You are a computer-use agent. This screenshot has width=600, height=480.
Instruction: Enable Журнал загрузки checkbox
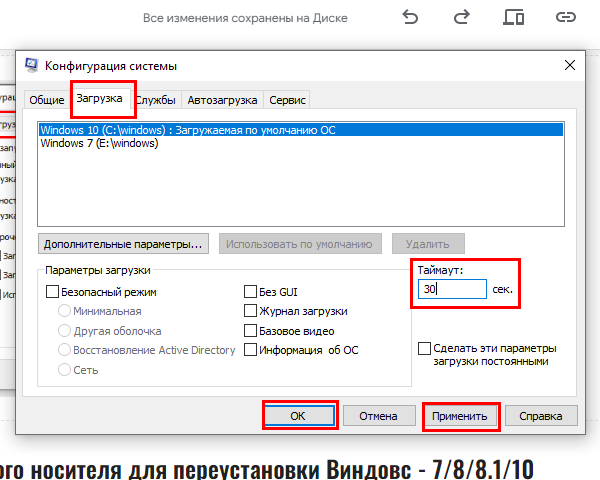(x=250, y=311)
